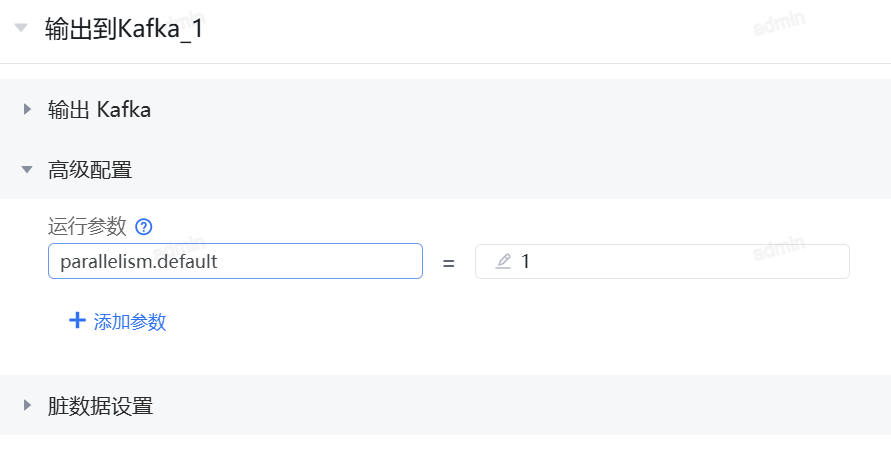The image size is (891, 458).
Task: Click the digit 1 in the value field
Action: (x=526, y=262)
